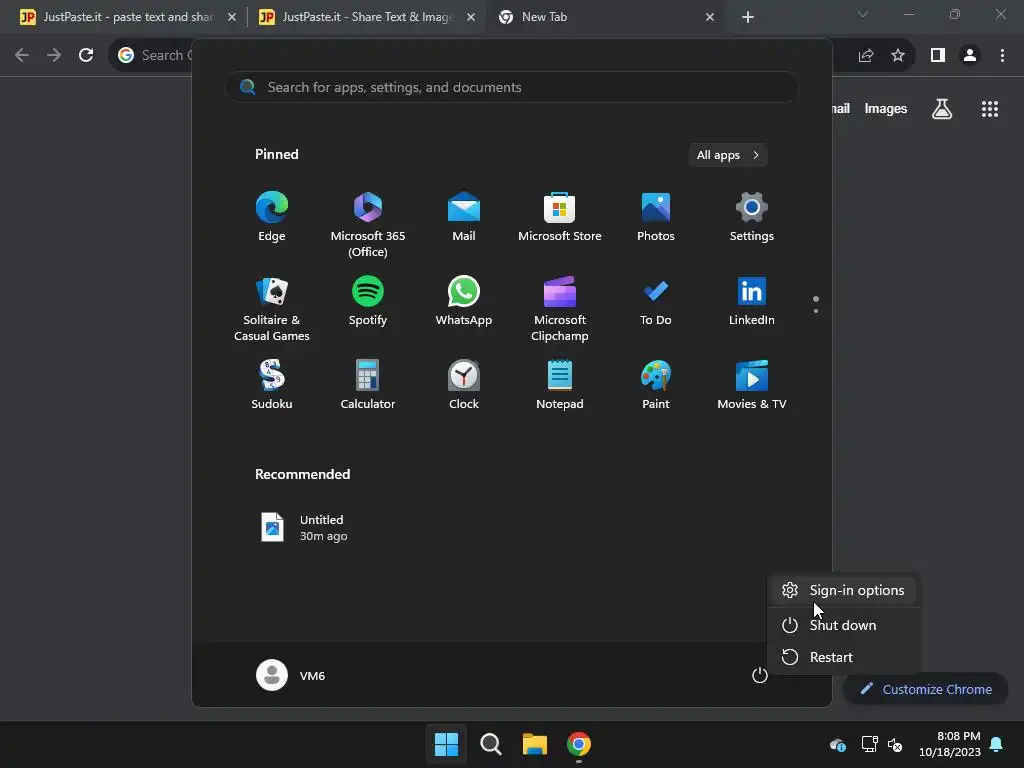Screen dimensions: 1024x768
Task: Launch LinkedIn from pinned apps
Action: (752, 301)
